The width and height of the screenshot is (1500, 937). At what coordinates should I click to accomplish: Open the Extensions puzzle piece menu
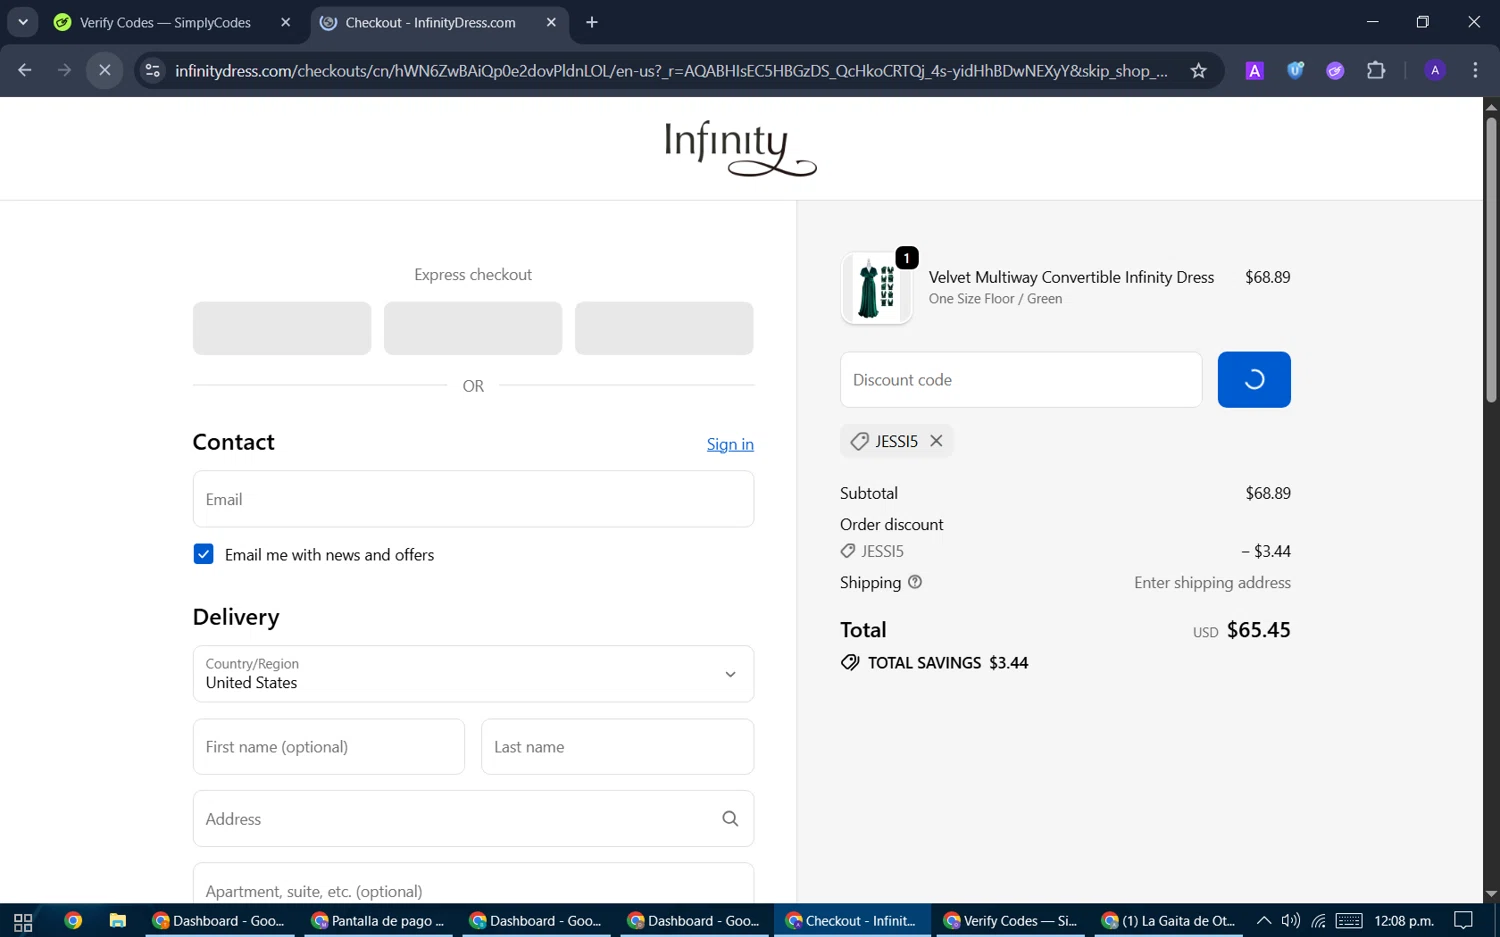tap(1376, 70)
